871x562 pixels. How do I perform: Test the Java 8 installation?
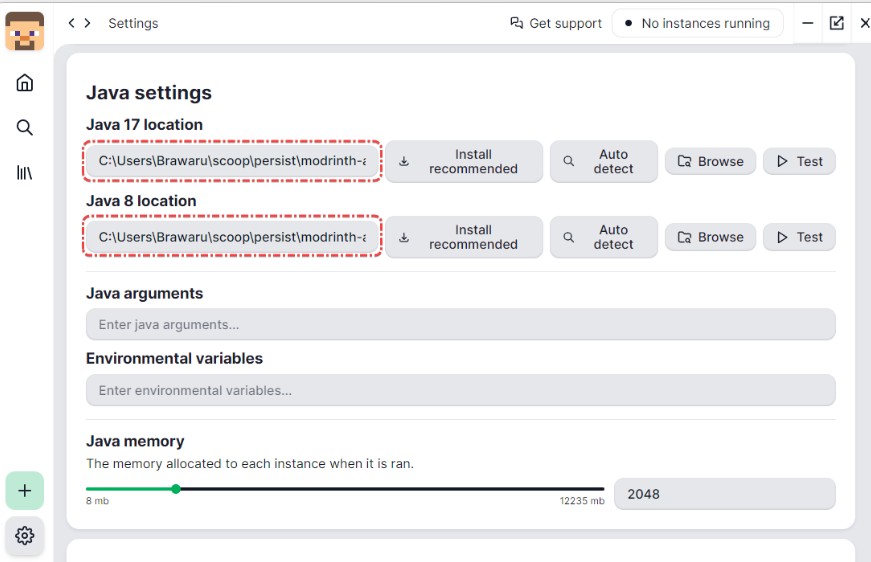(x=799, y=237)
